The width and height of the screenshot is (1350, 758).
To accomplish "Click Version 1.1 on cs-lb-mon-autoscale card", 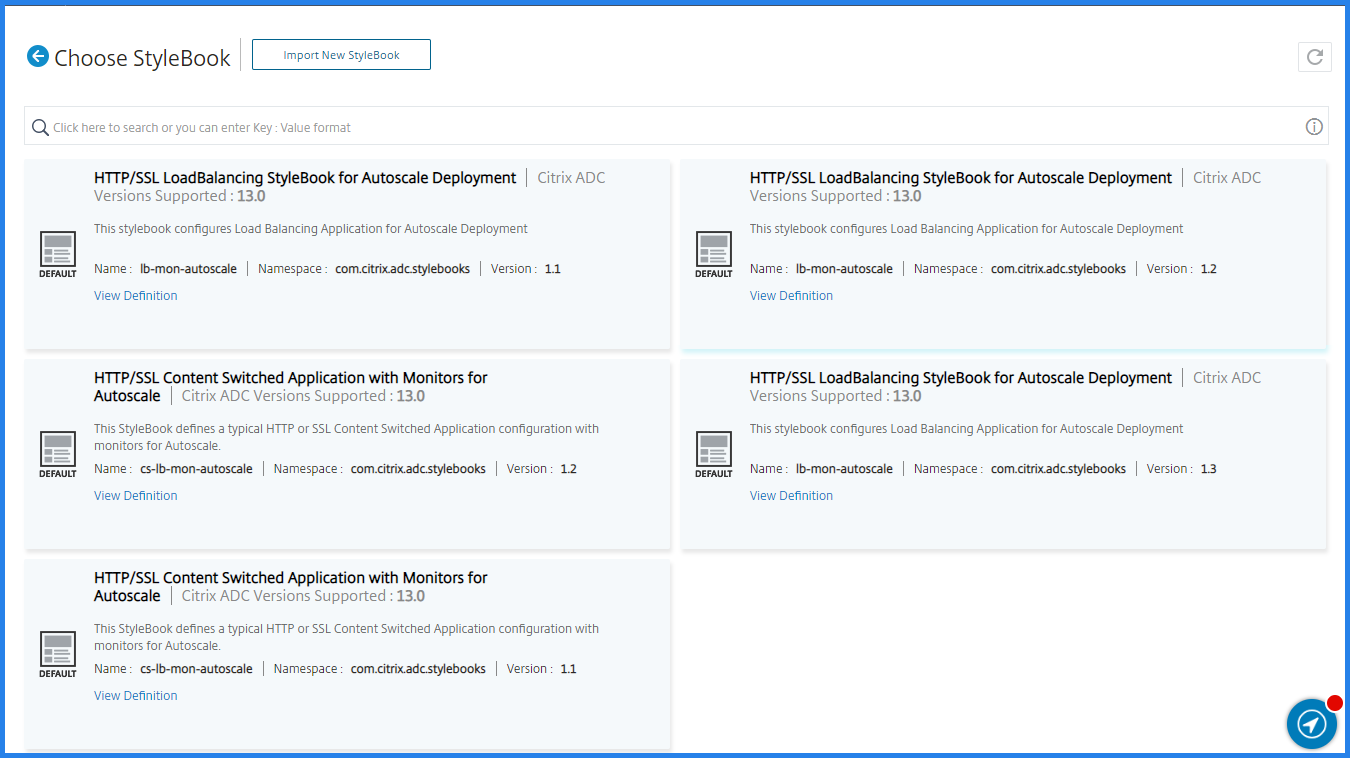I will coord(568,669).
